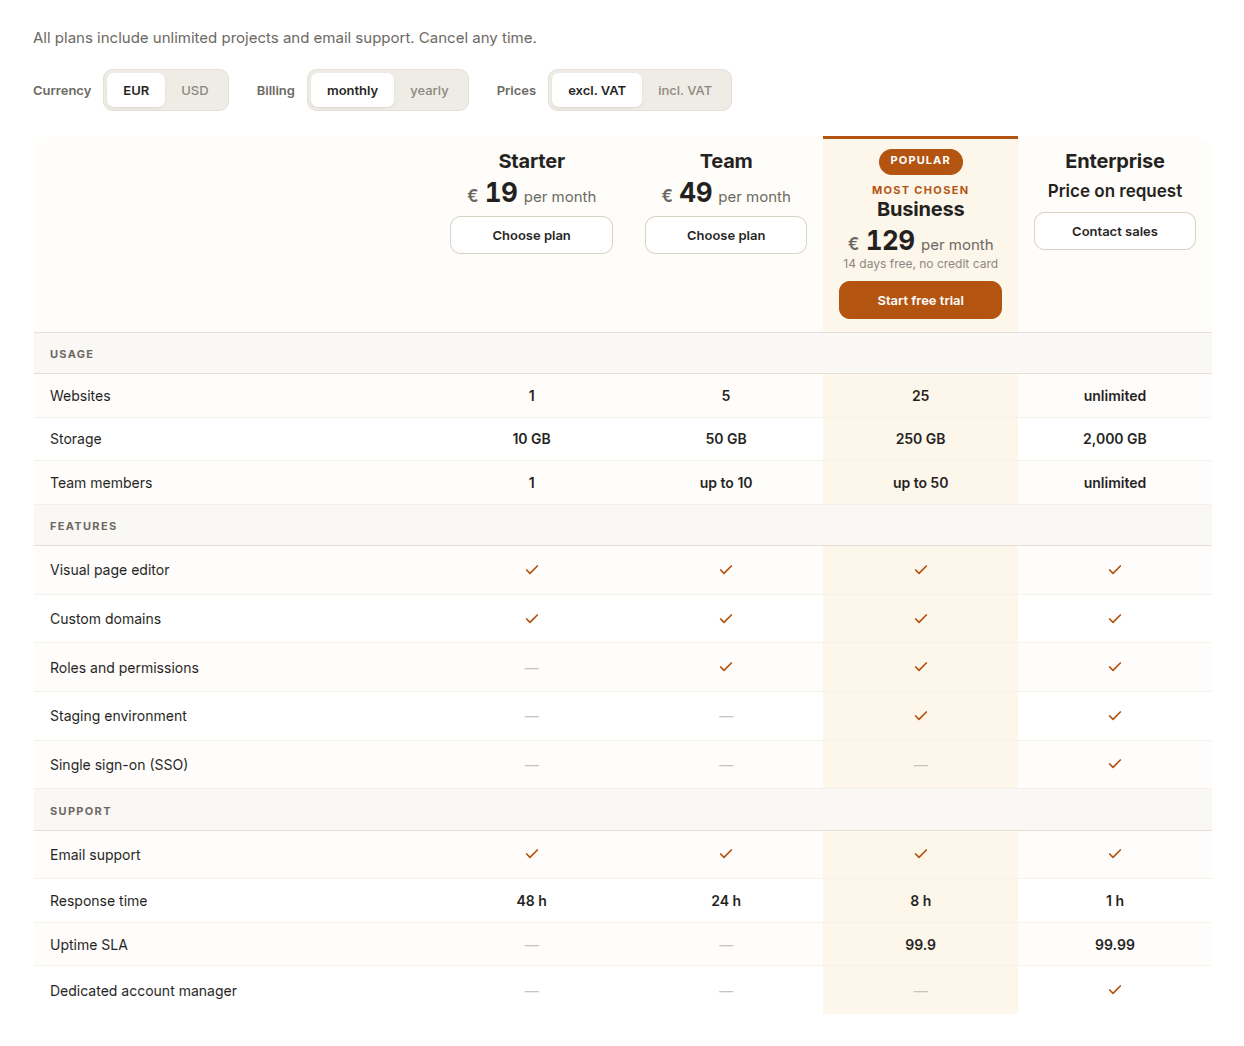
Task: Click '99.99' uptime SLA value
Action: click(x=1115, y=945)
